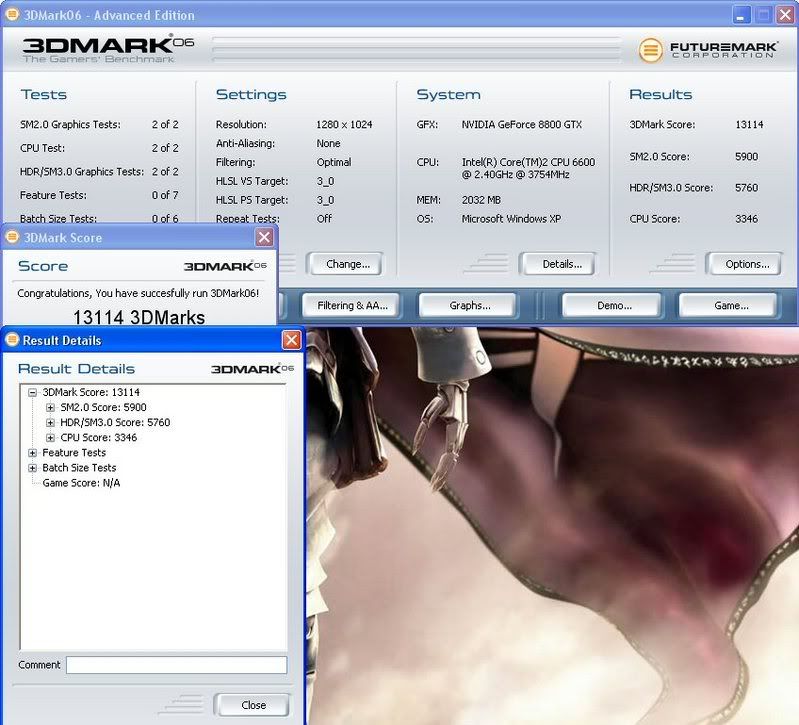Click the Graphs... button

coord(468,306)
